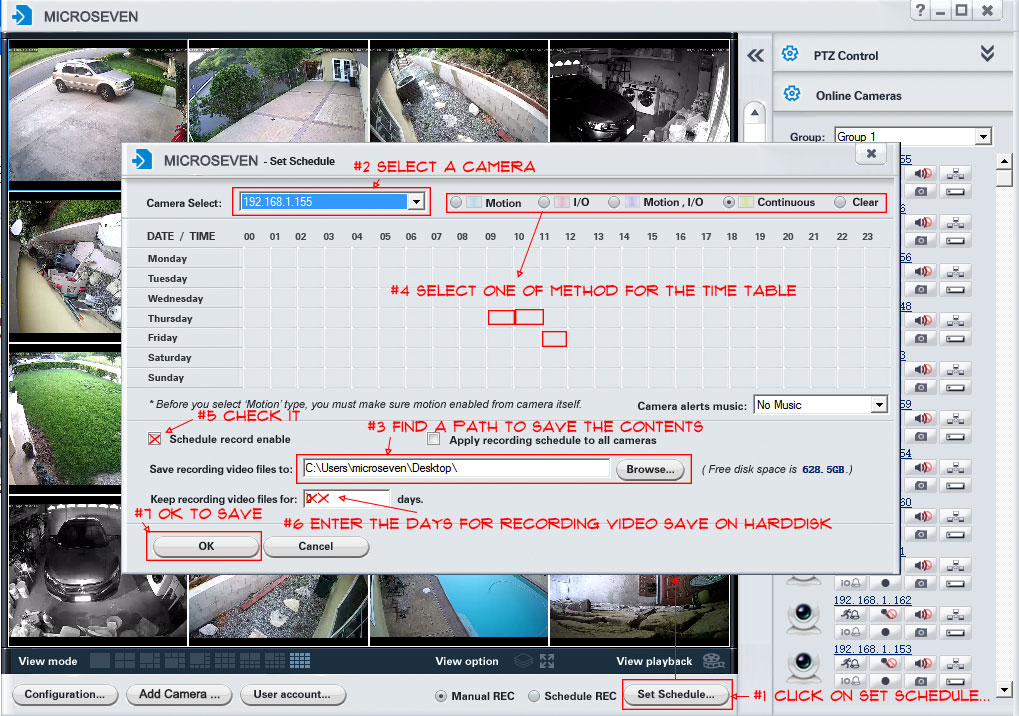Check Apply recording schedule to all cameras

[x=434, y=439]
